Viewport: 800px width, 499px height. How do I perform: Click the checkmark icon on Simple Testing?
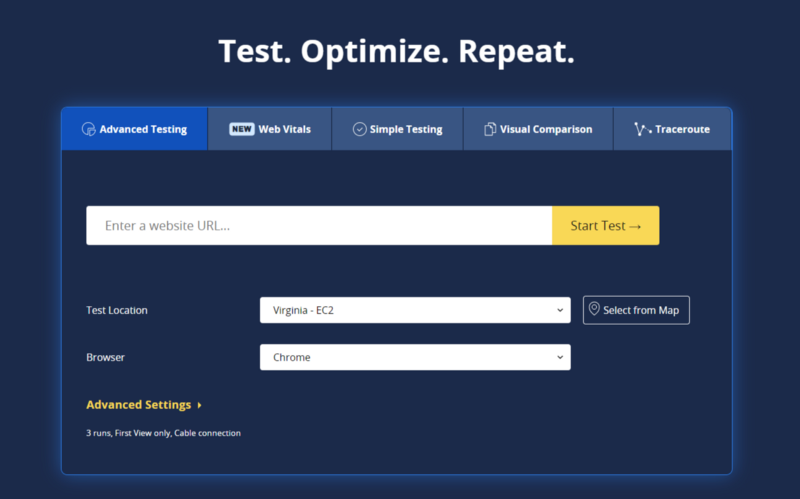[359, 129]
